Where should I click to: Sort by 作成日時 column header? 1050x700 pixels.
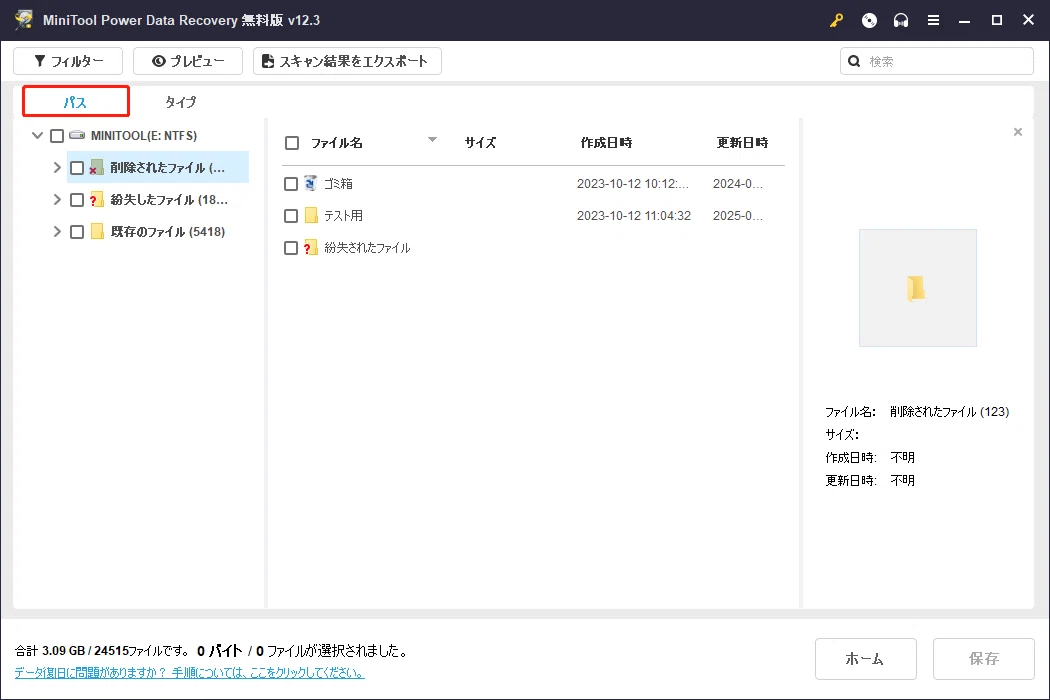tap(606, 142)
